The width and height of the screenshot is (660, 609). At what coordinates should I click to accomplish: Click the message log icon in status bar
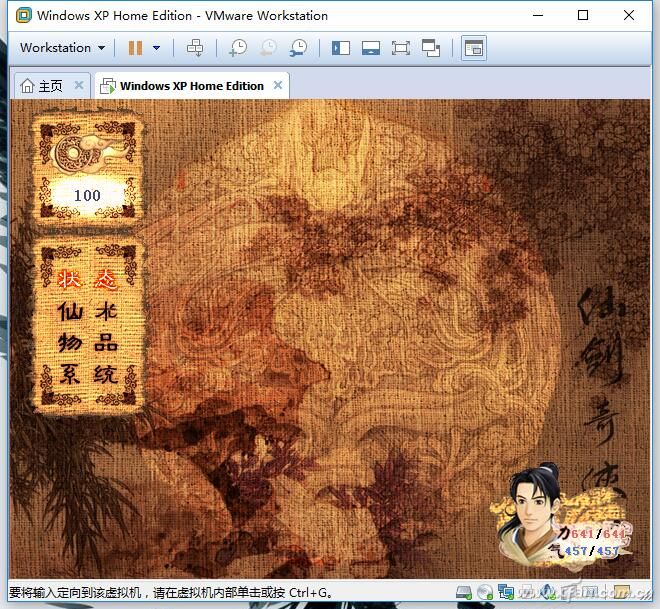click(622, 592)
